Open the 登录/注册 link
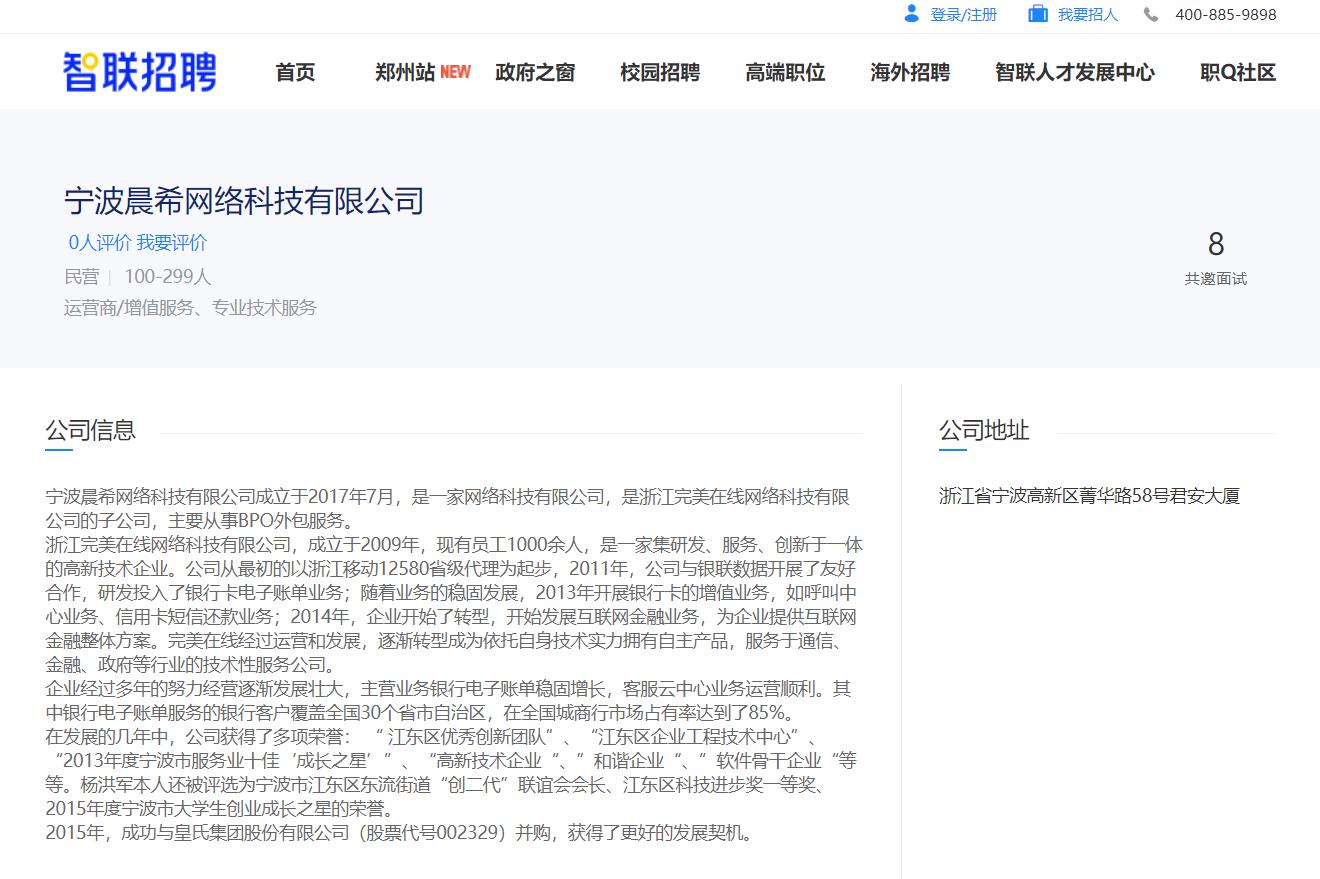The height and width of the screenshot is (879, 1320). click(x=963, y=15)
